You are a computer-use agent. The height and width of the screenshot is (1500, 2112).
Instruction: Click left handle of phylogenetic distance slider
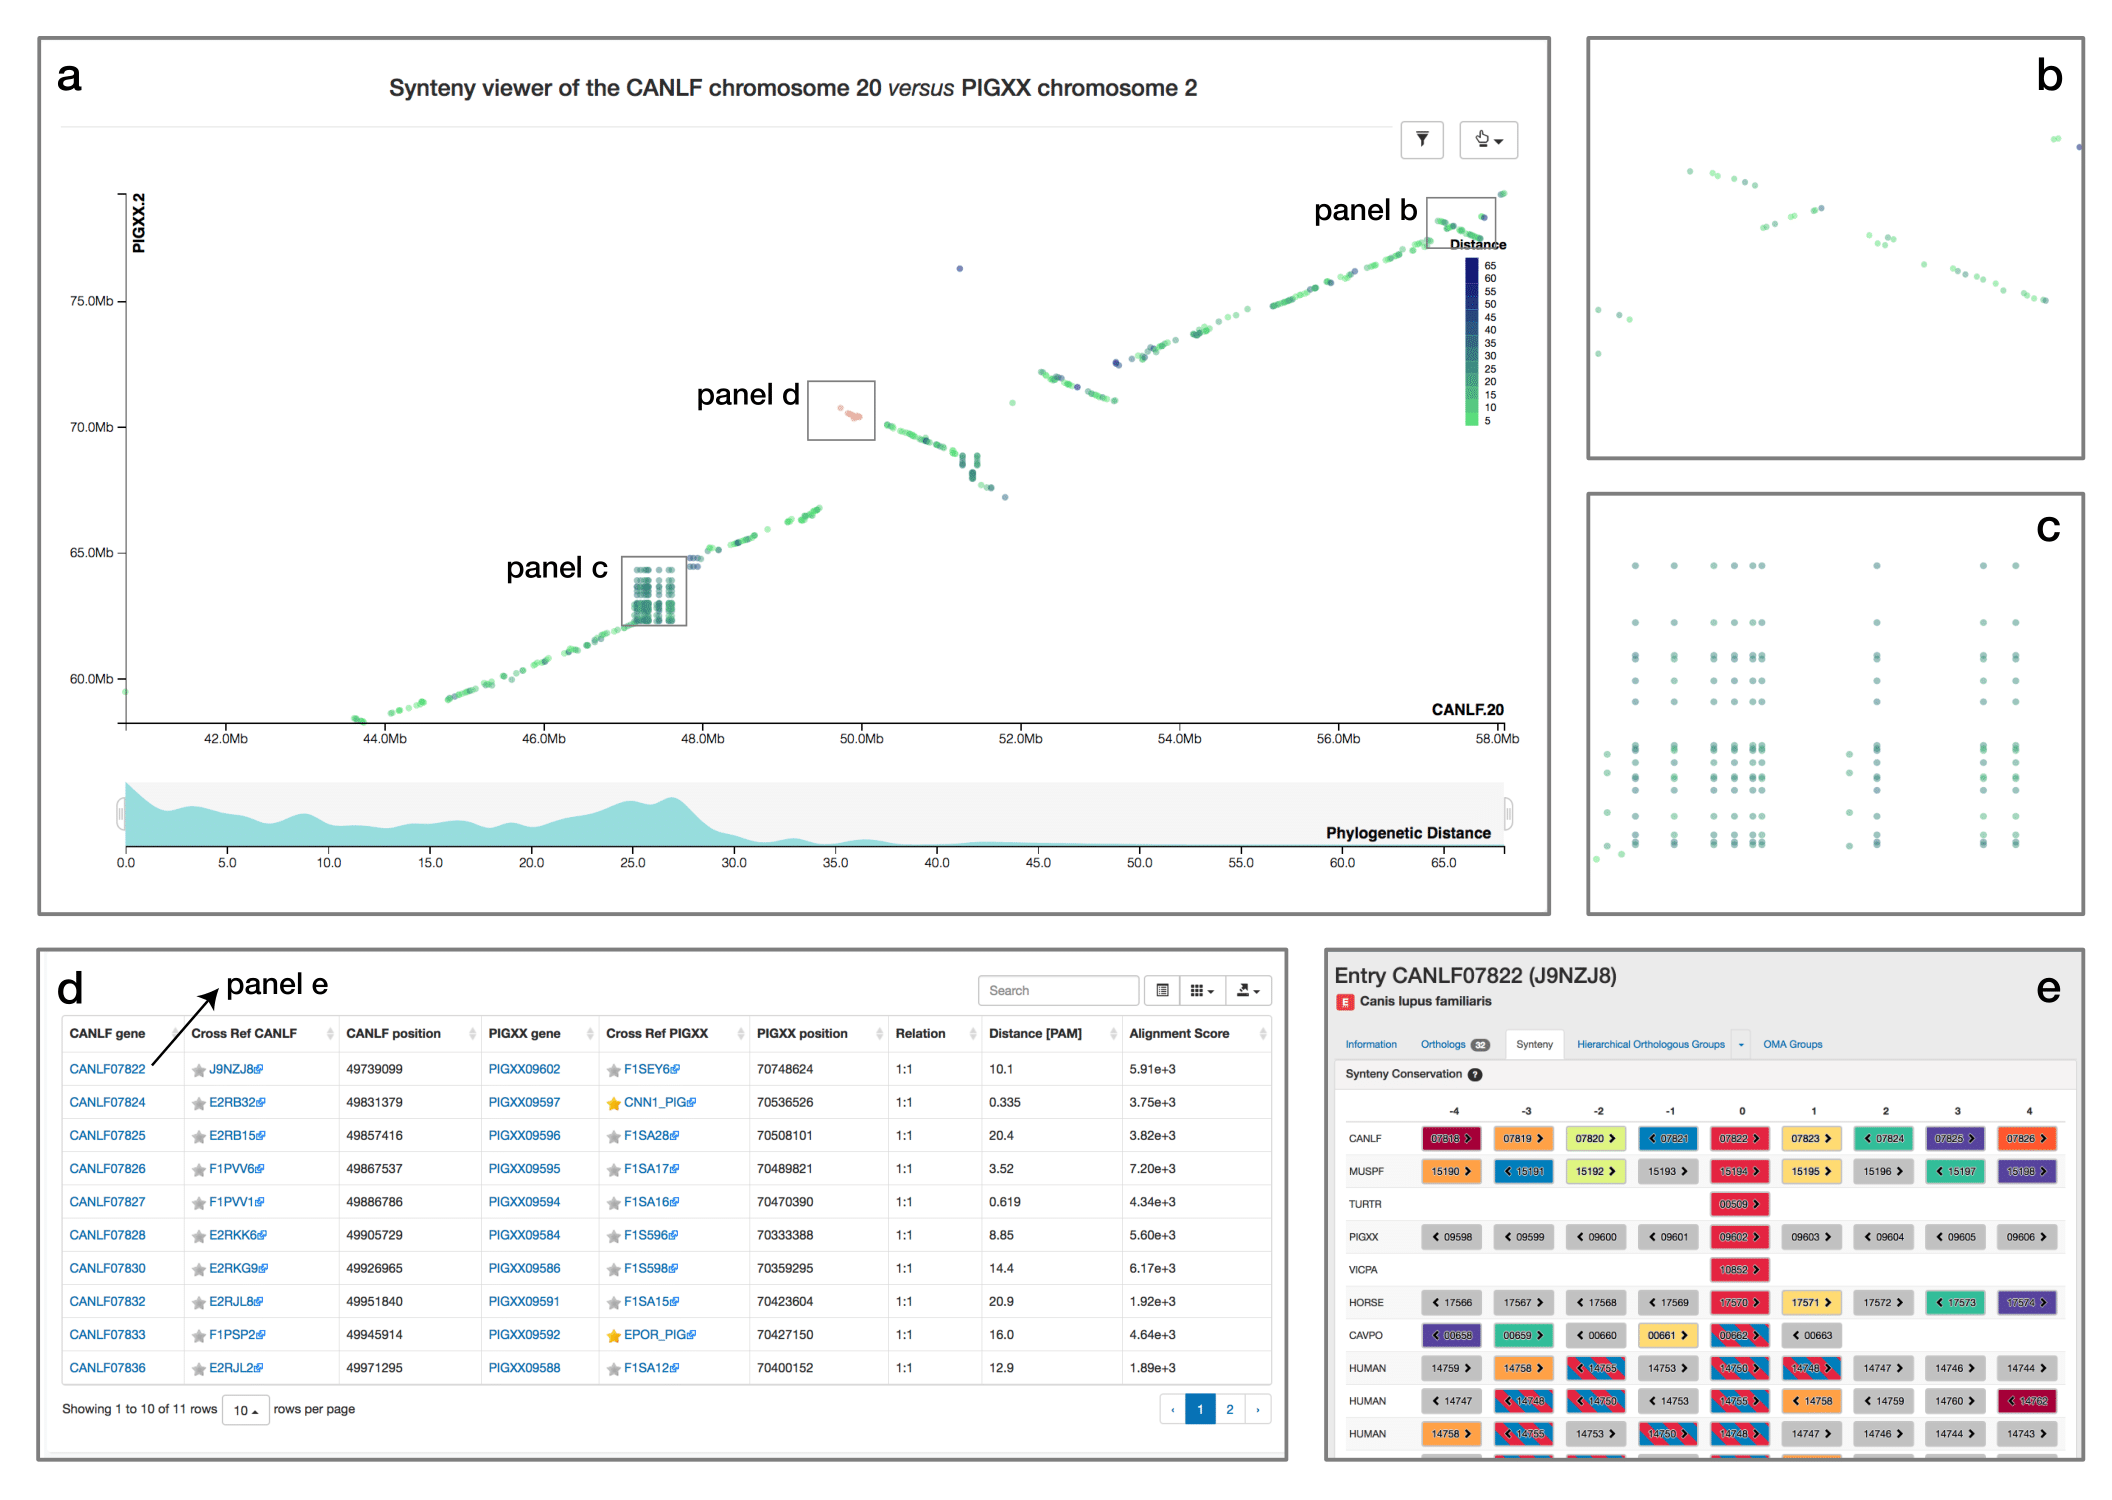point(121,814)
